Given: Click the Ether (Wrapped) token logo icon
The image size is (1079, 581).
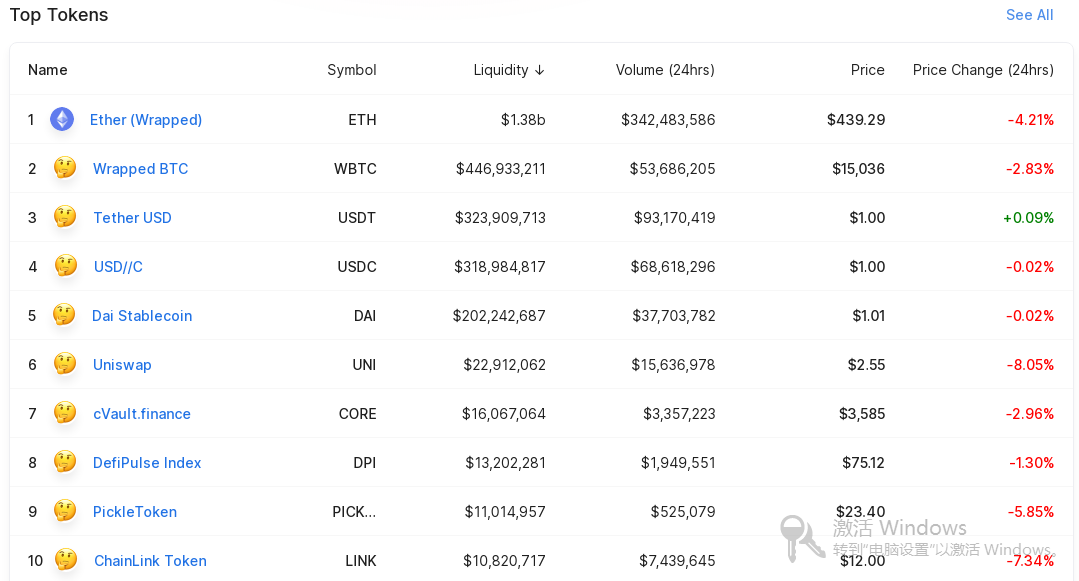Looking at the screenshot, I should [62, 119].
